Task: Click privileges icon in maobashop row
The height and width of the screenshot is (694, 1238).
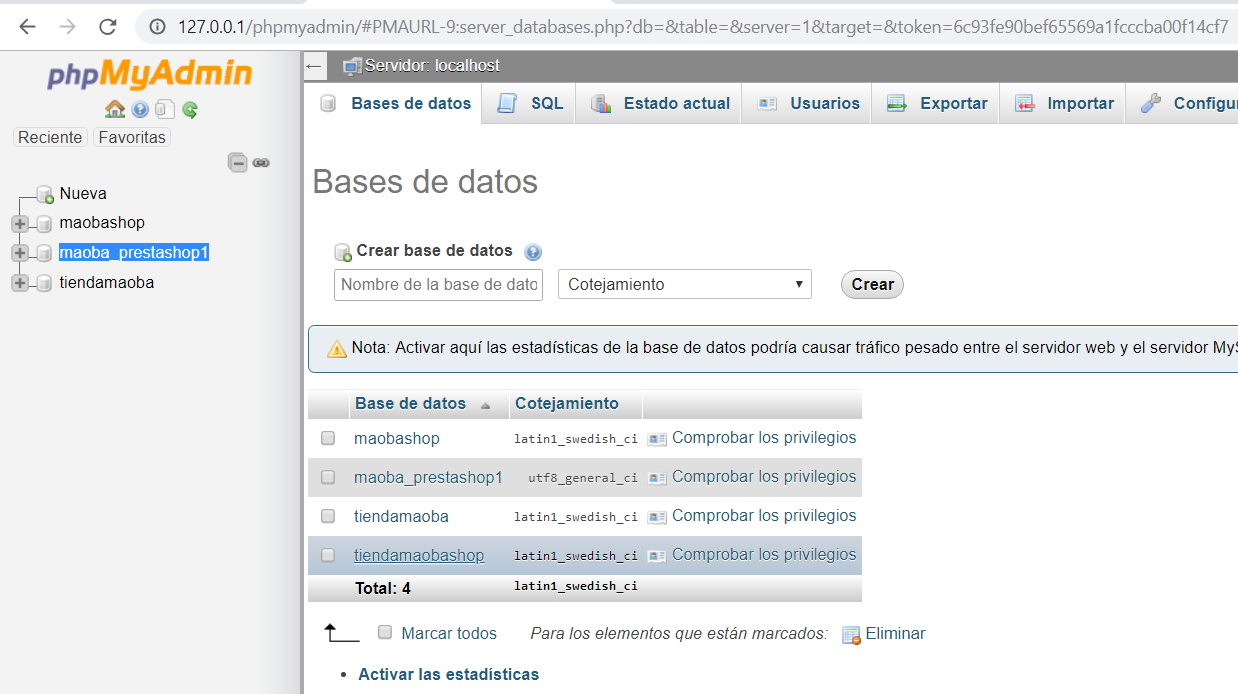Action: (657, 439)
